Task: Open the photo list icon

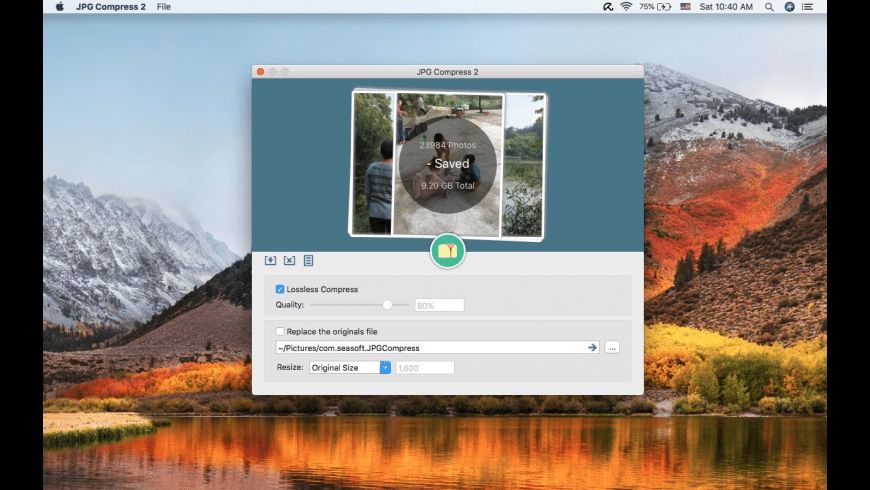Action: (308, 260)
